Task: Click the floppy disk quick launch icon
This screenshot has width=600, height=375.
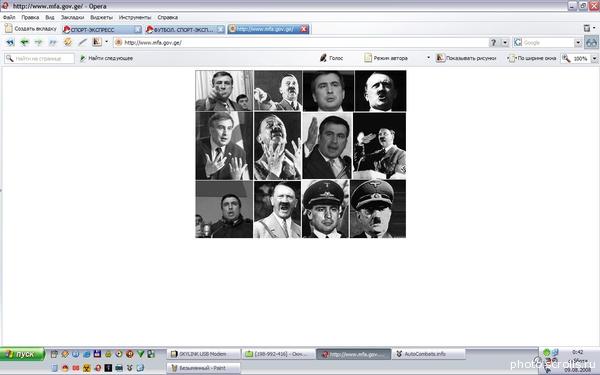Action: (97, 354)
